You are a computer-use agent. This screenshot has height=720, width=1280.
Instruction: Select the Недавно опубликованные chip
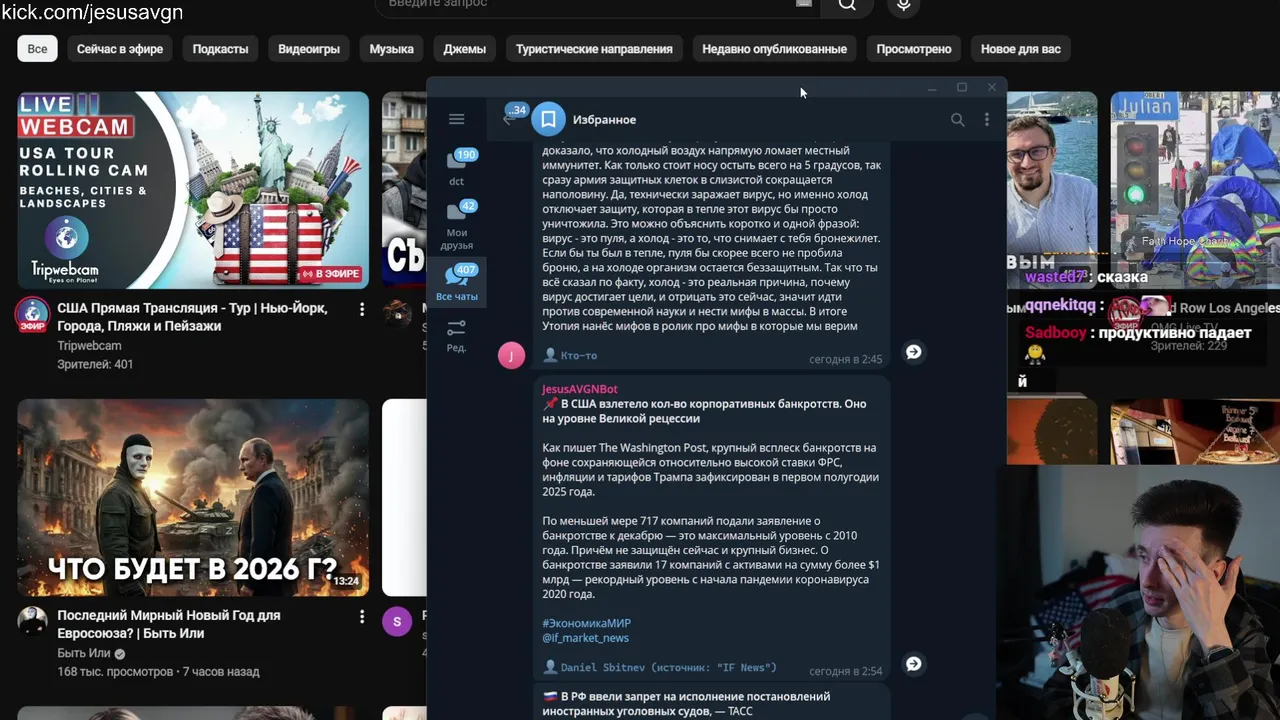[774, 49]
